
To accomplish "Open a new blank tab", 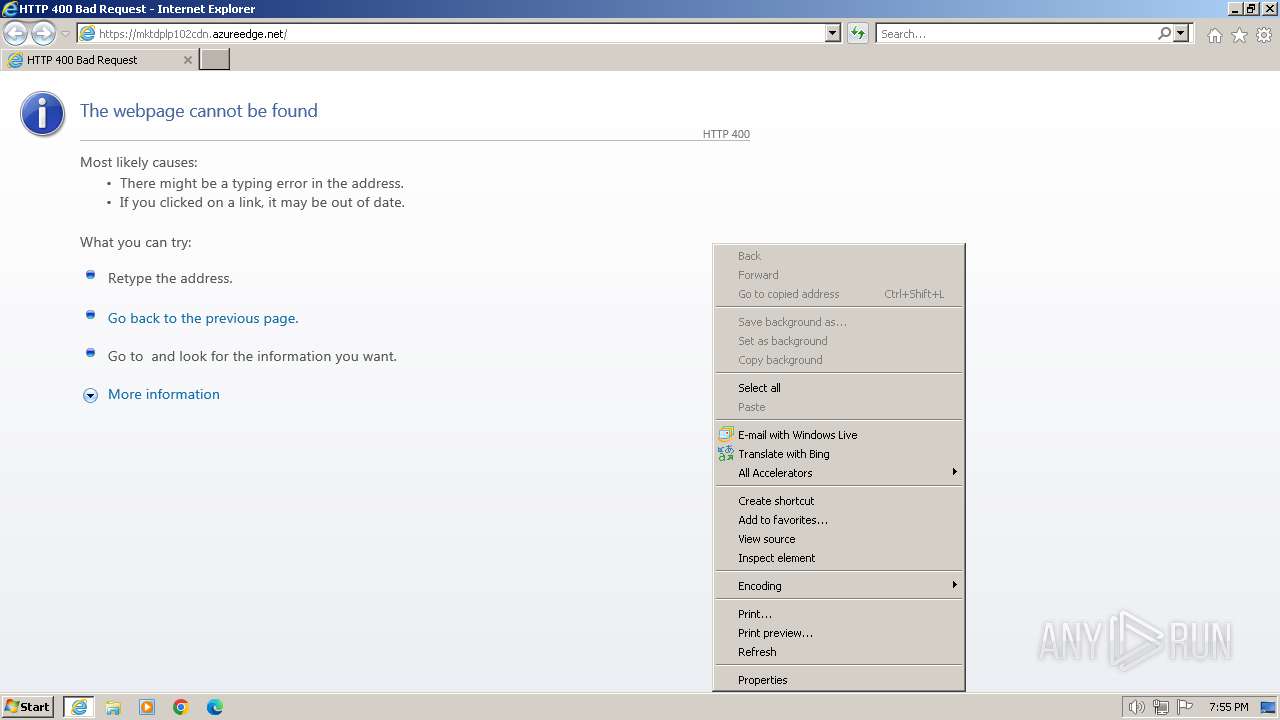I will point(215,60).
